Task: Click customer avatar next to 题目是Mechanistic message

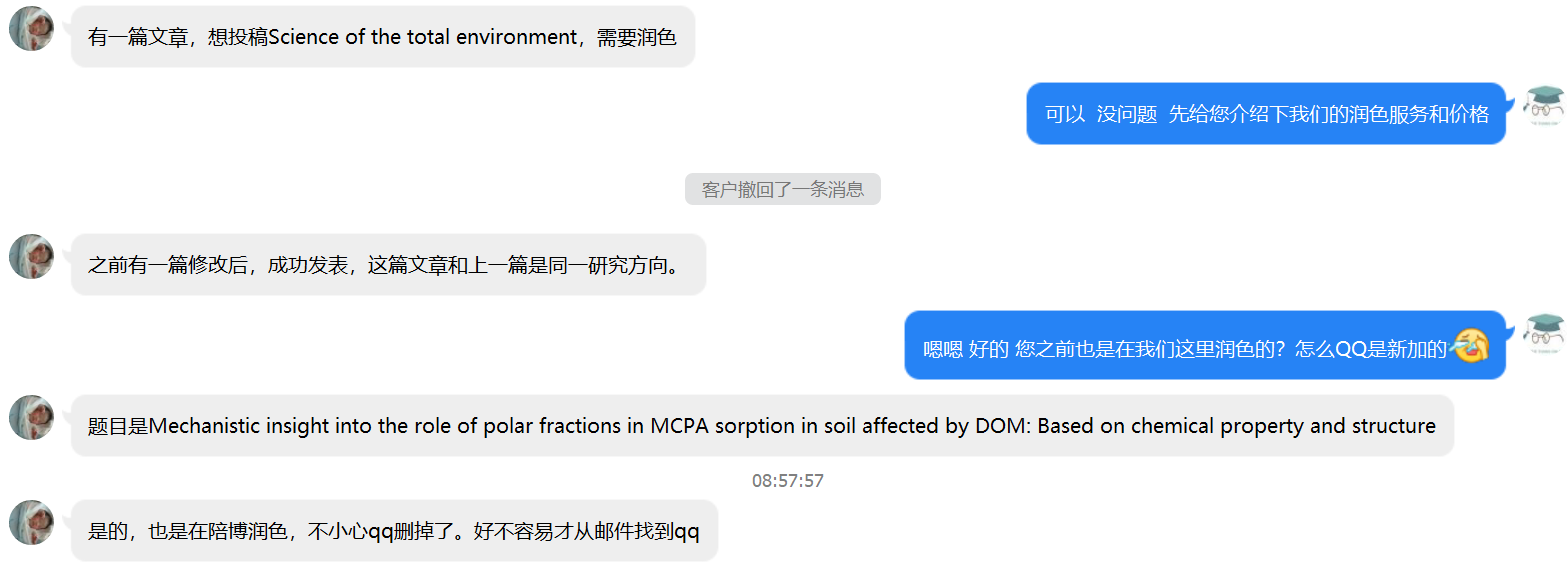Action: [x=31, y=417]
